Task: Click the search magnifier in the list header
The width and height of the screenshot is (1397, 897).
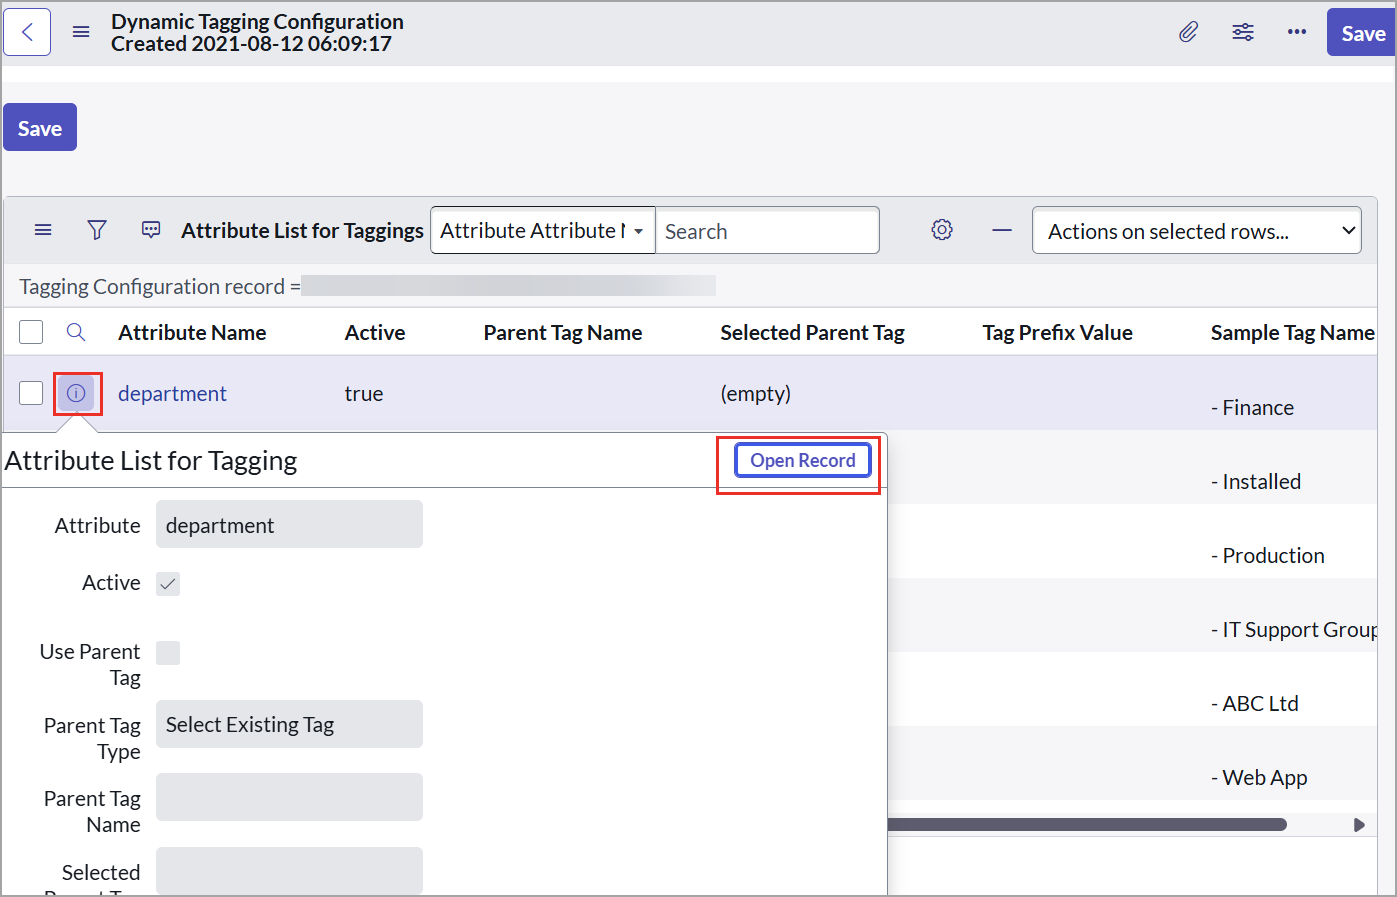Action: click(x=76, y=331)
